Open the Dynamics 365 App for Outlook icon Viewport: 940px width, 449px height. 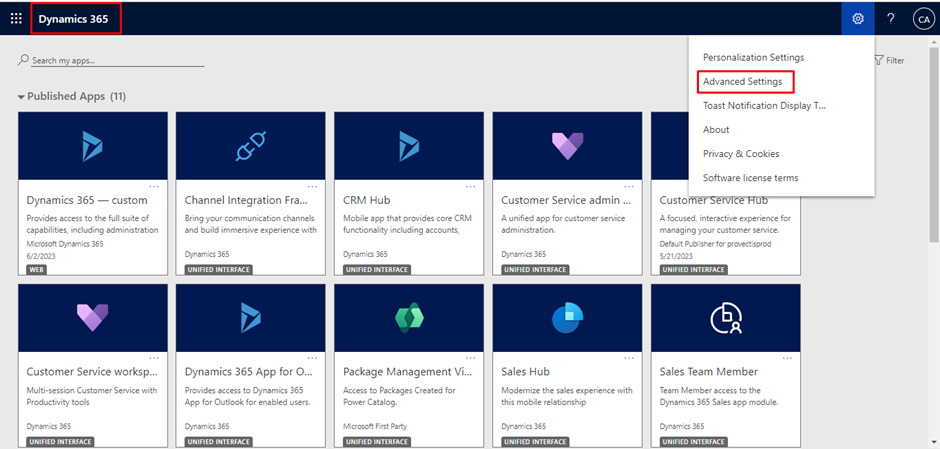point(251,318)
